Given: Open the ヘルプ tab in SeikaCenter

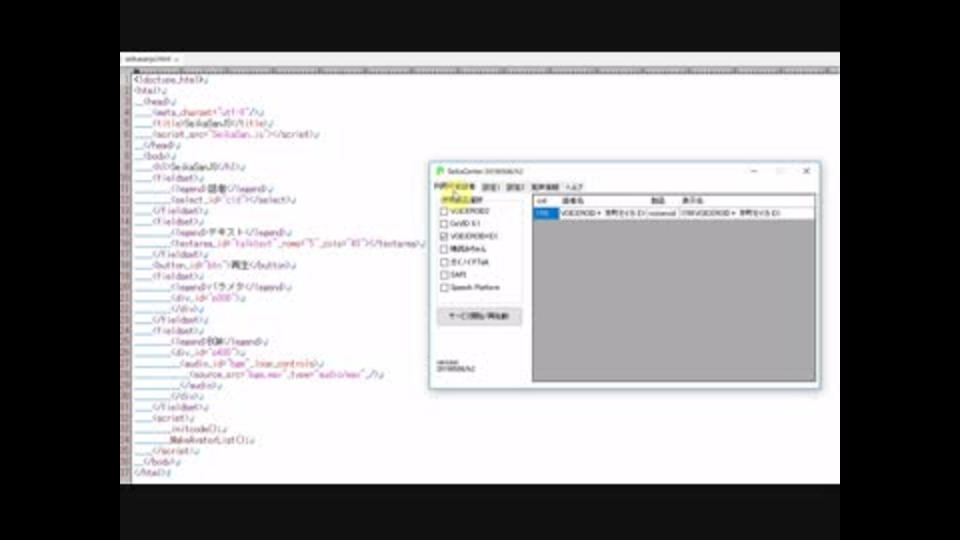Looking at the screenshot, I should [x=574, y=187].
